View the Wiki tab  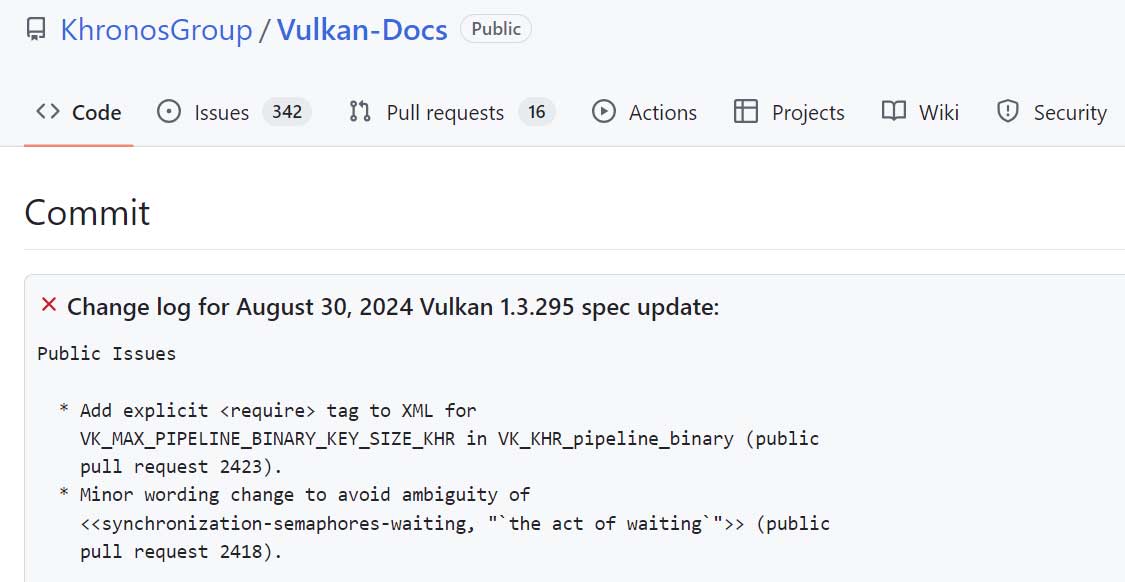pyautogui.click(x=939, y=112)
